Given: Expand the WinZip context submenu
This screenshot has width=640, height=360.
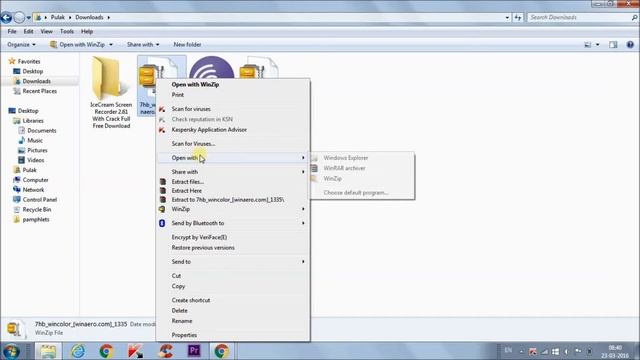Looking at the screenshot, I should [x=233, y=209].
